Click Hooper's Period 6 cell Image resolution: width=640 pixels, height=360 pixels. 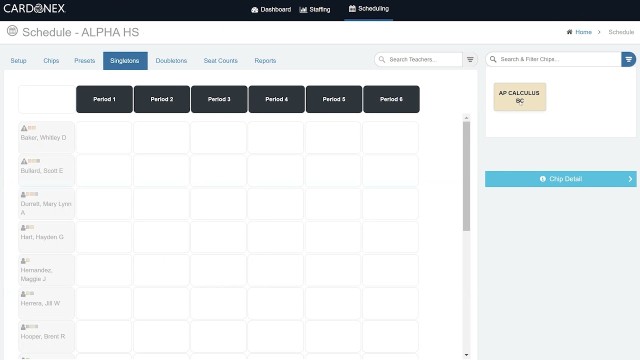391,337
